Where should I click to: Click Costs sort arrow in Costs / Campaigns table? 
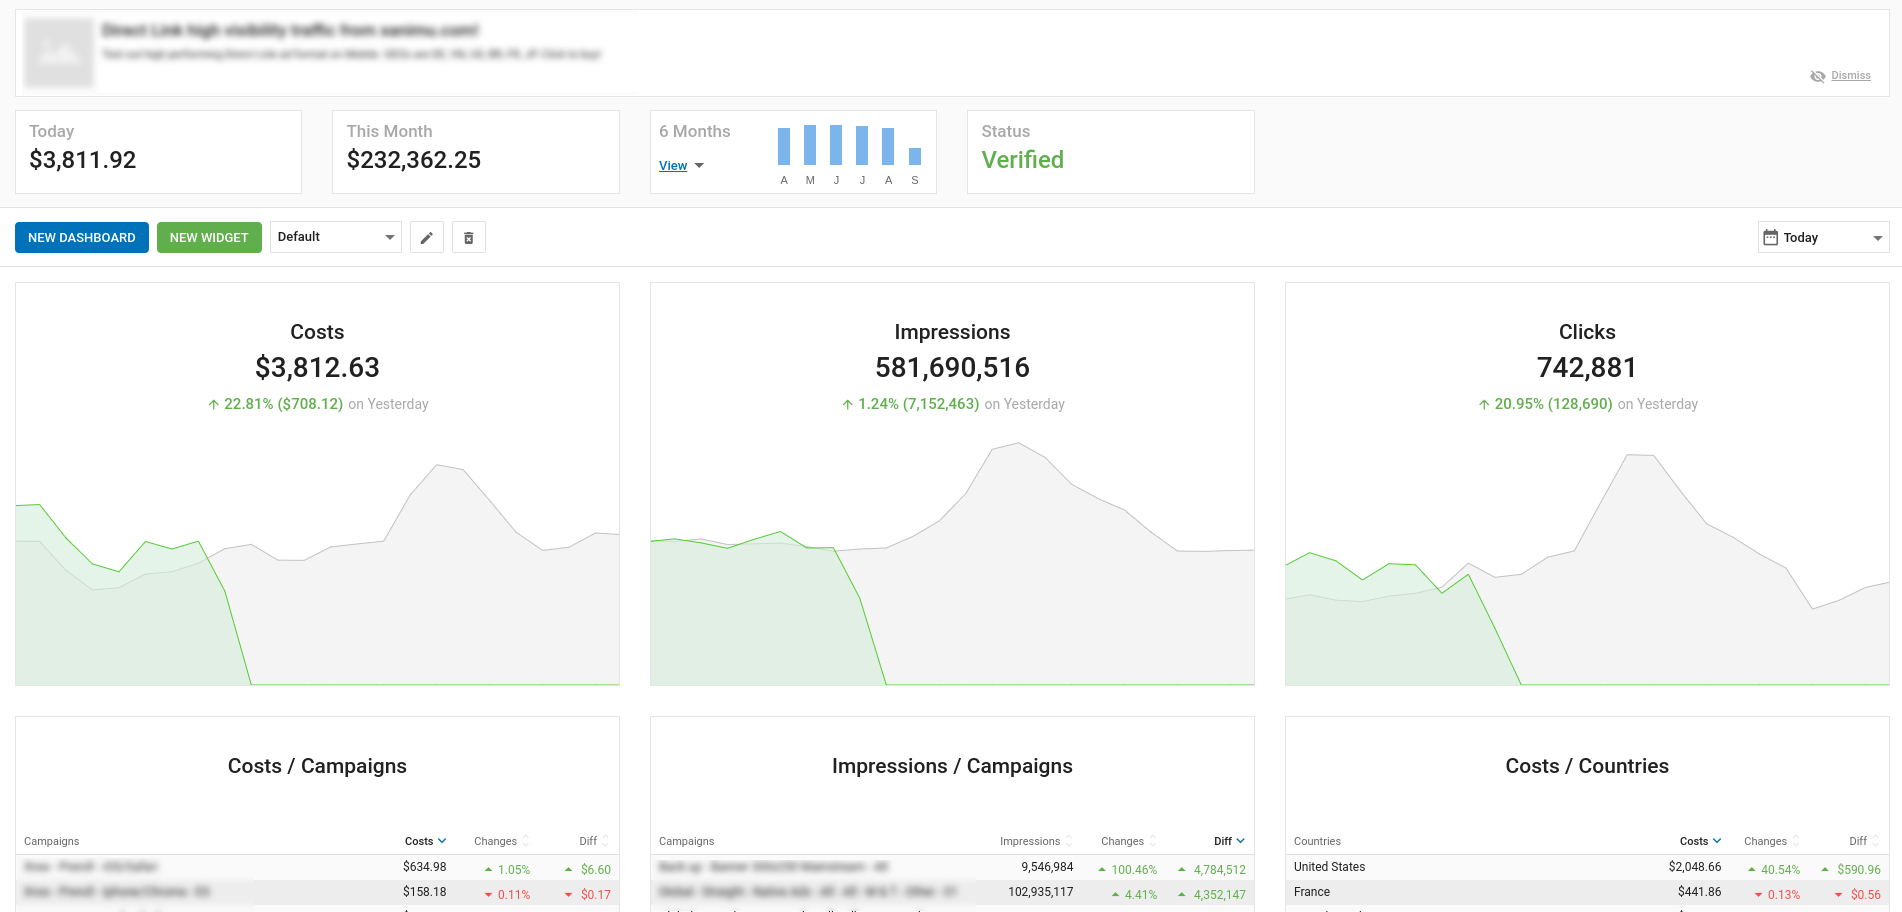click(x=442, y=841)
